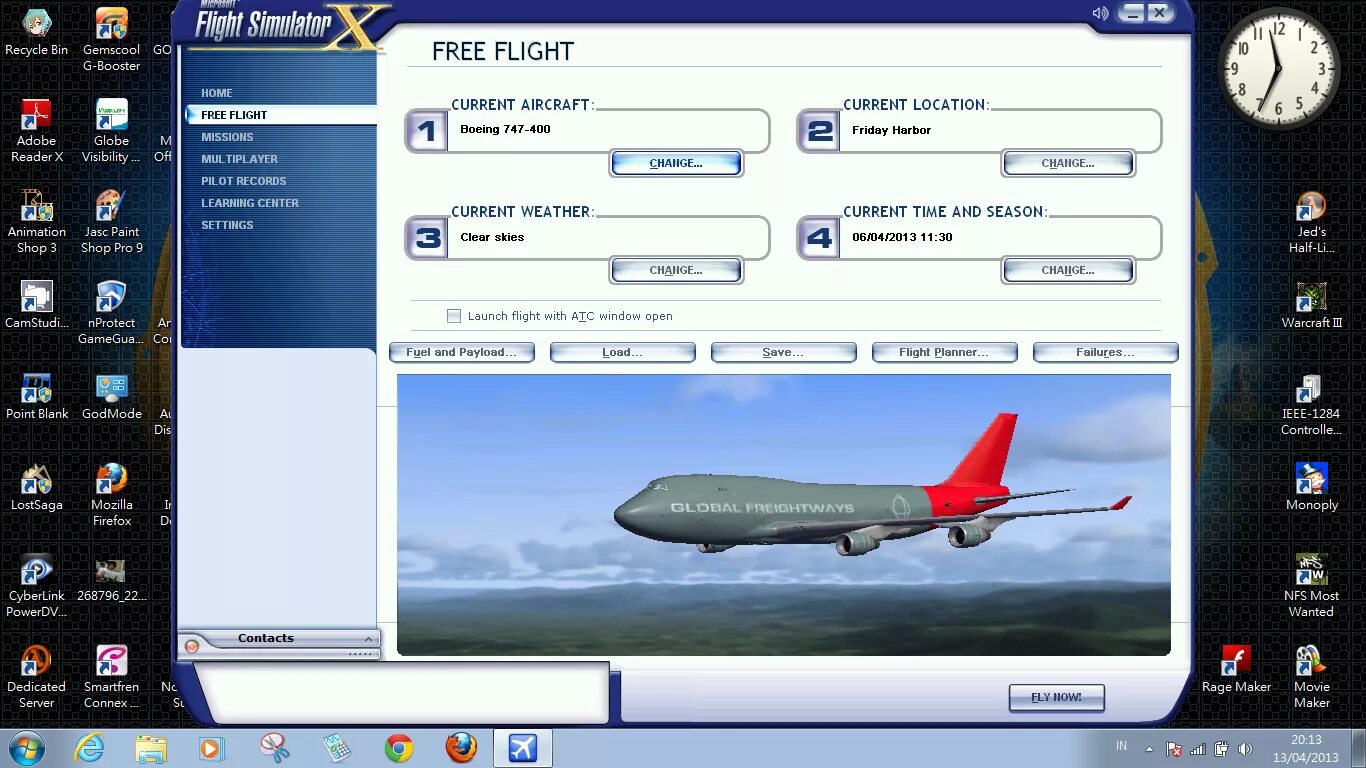
Task: Select the Dedicated Server desktop icon
Action: pyautogui.click(x=36, y=677)
